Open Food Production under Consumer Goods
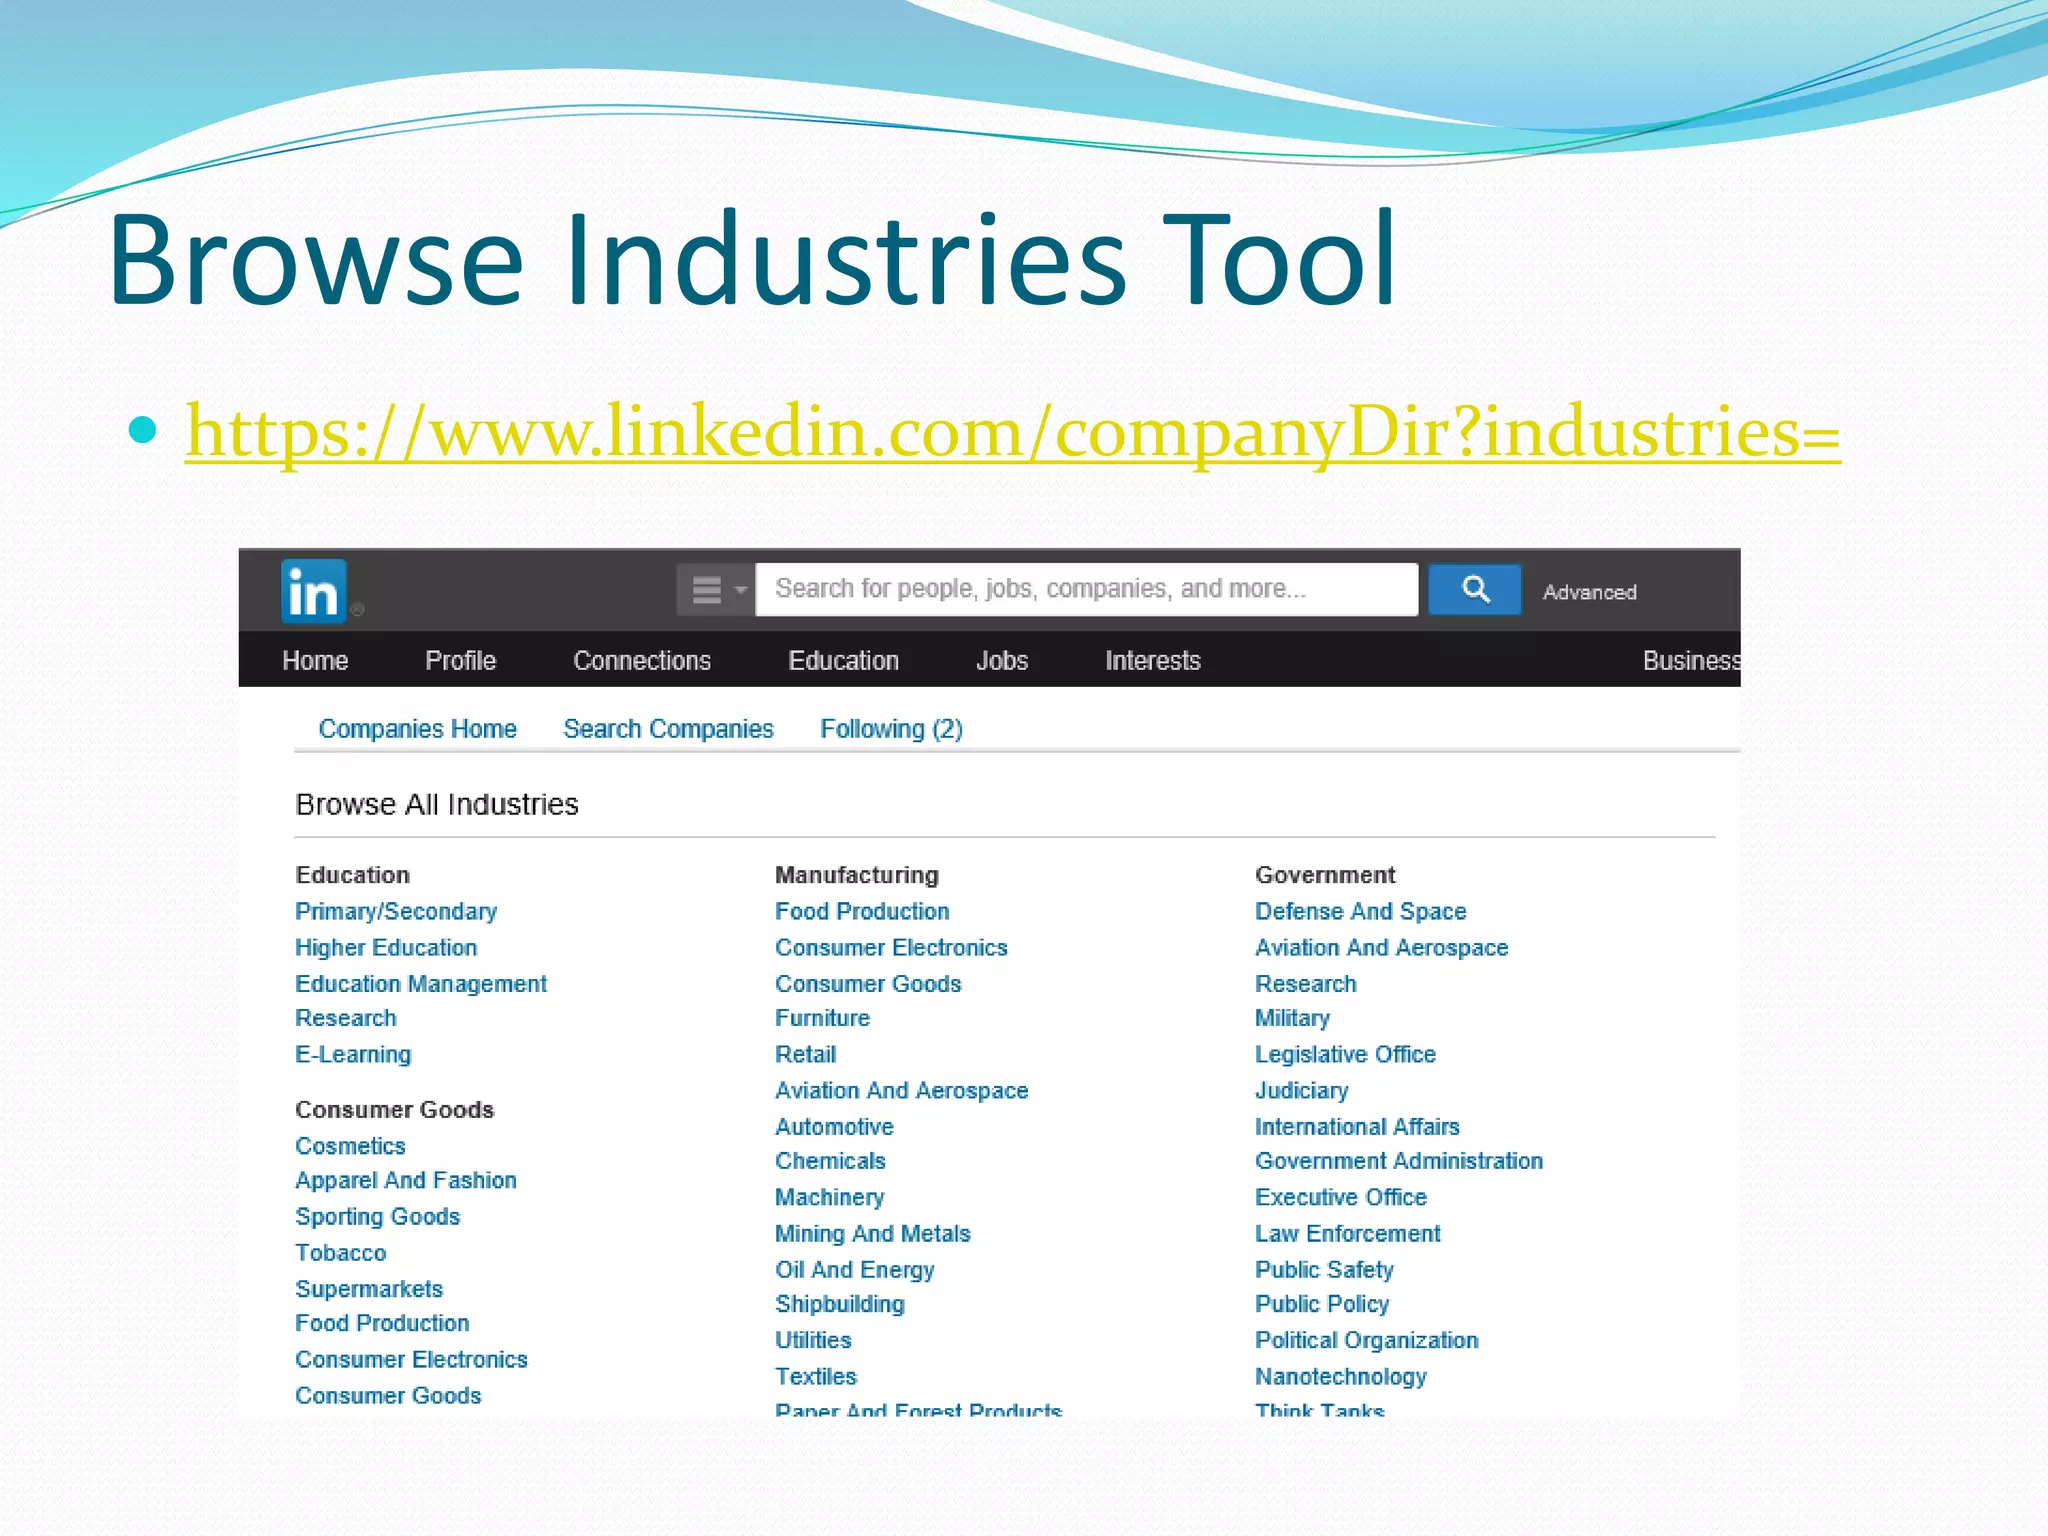The width and height of the screenshot is (2048, 1536). pos(382,1324)
